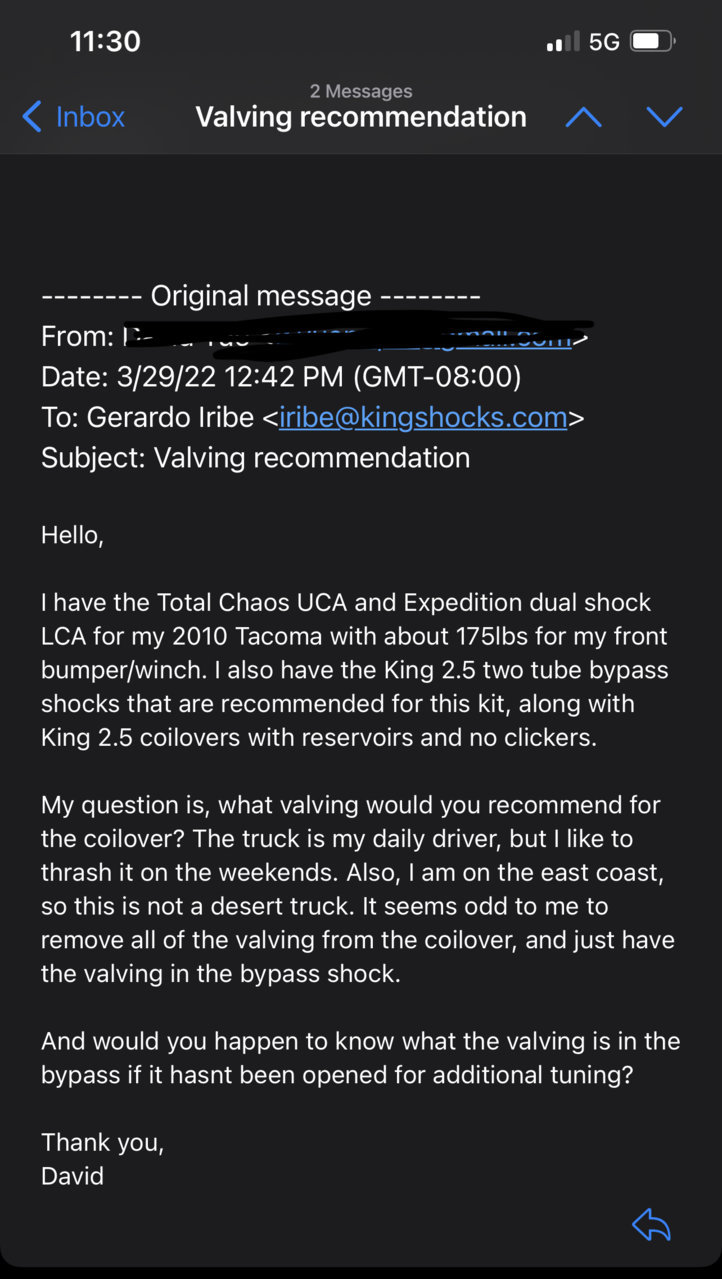The image size is (722, 1279).
Task: Tap the 5G network indicator
Action: pos(605,42)
